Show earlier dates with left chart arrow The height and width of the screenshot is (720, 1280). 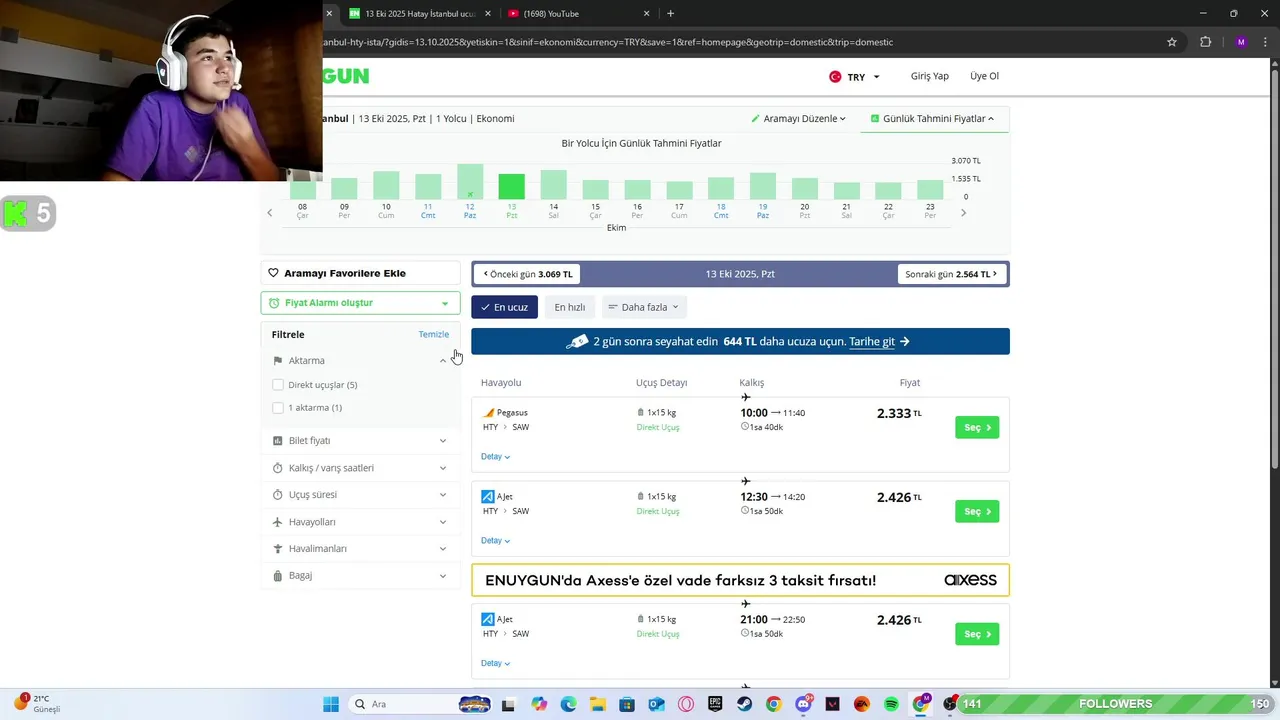point(270,213)
